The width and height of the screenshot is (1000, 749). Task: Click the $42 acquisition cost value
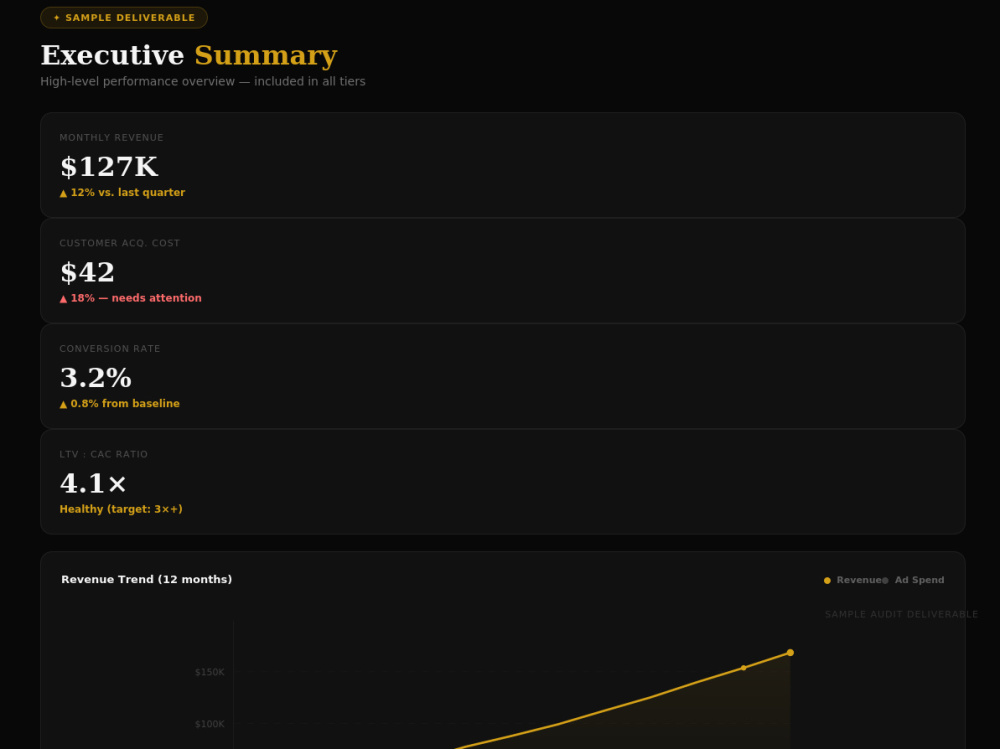pyautogui.click(x=87, y=272)
